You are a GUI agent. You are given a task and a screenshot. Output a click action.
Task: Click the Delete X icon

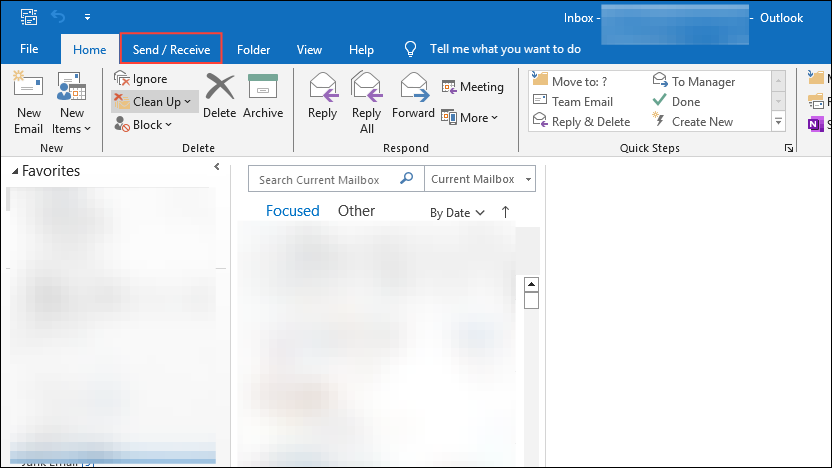[x=219, y=88]
